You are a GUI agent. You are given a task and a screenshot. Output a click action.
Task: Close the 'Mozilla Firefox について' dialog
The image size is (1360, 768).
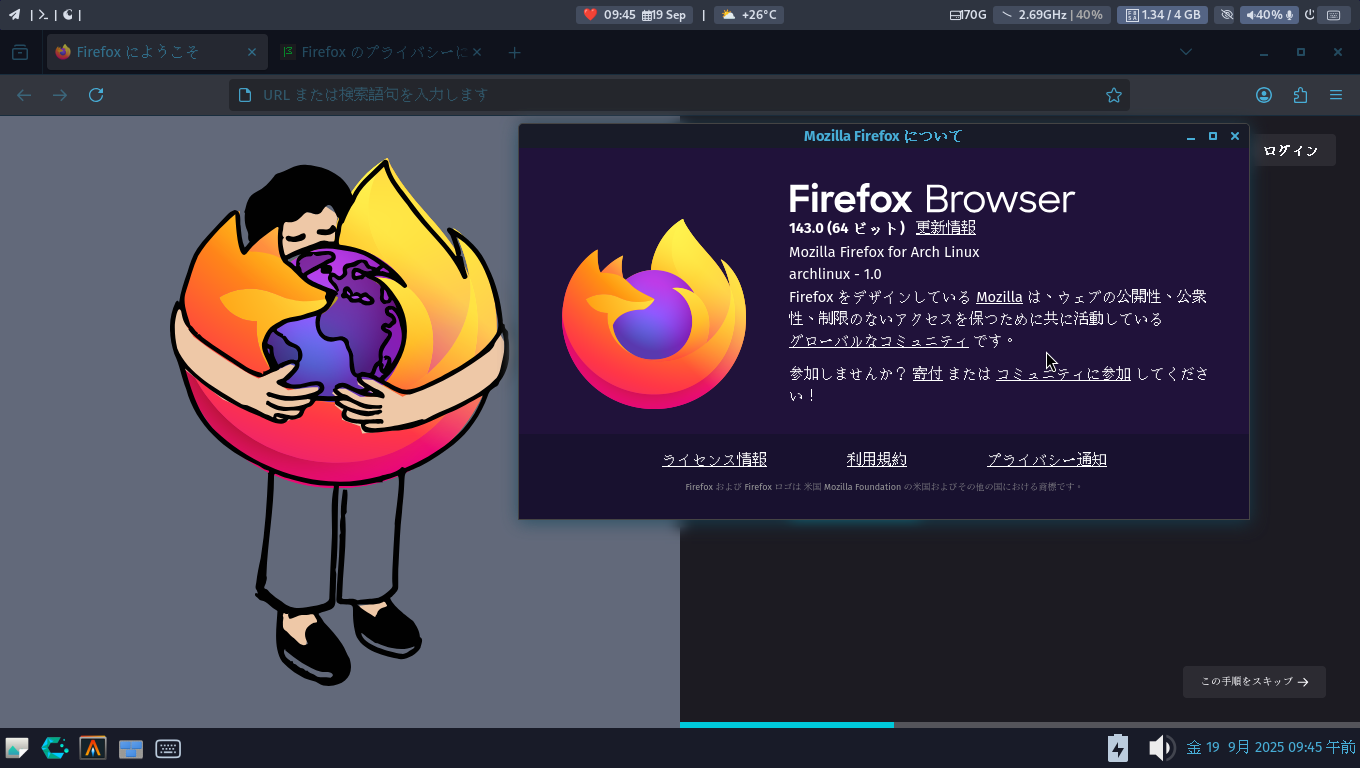(x=1235, y=136)
